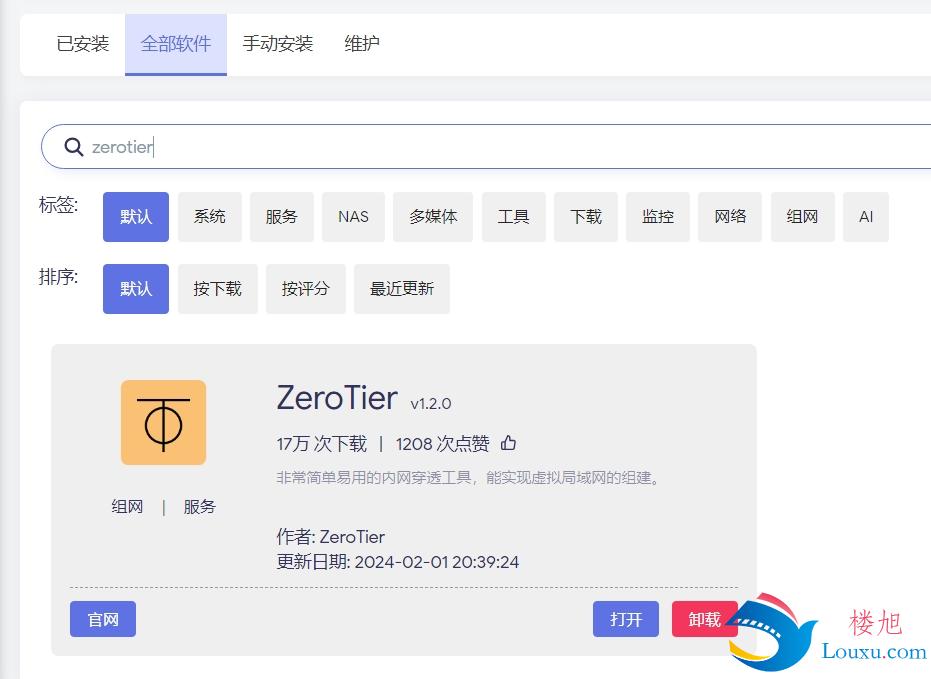Switch to the 手动安装 tab
931x679 pixels.
coord(277,44)
